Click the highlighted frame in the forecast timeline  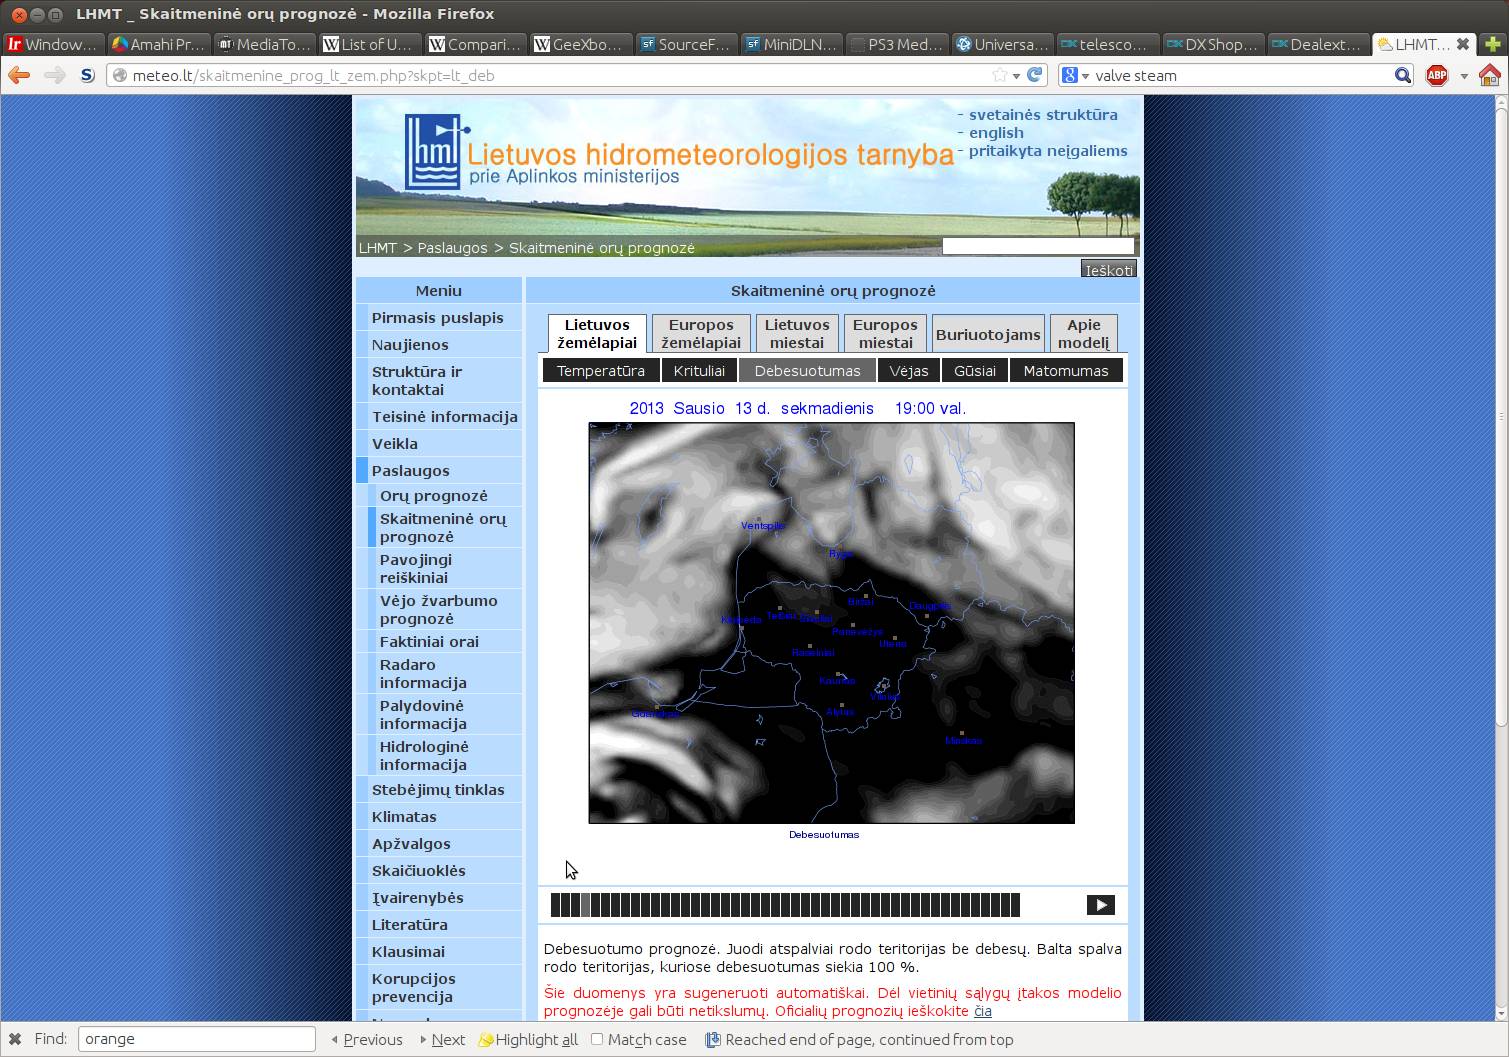coord(586,905)
